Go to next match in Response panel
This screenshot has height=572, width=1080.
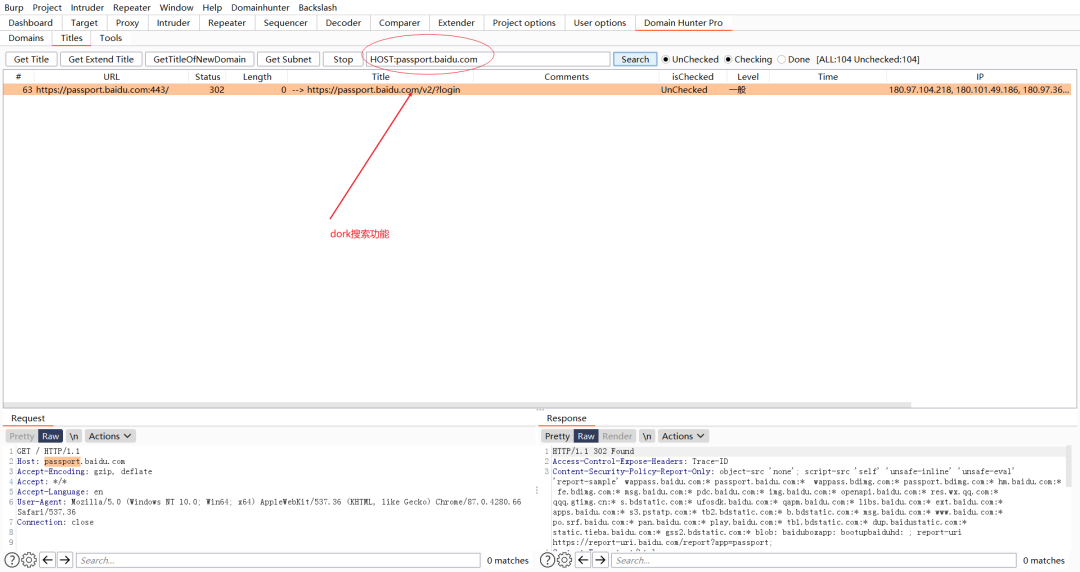pyautogui.click(x=600, y=560)
